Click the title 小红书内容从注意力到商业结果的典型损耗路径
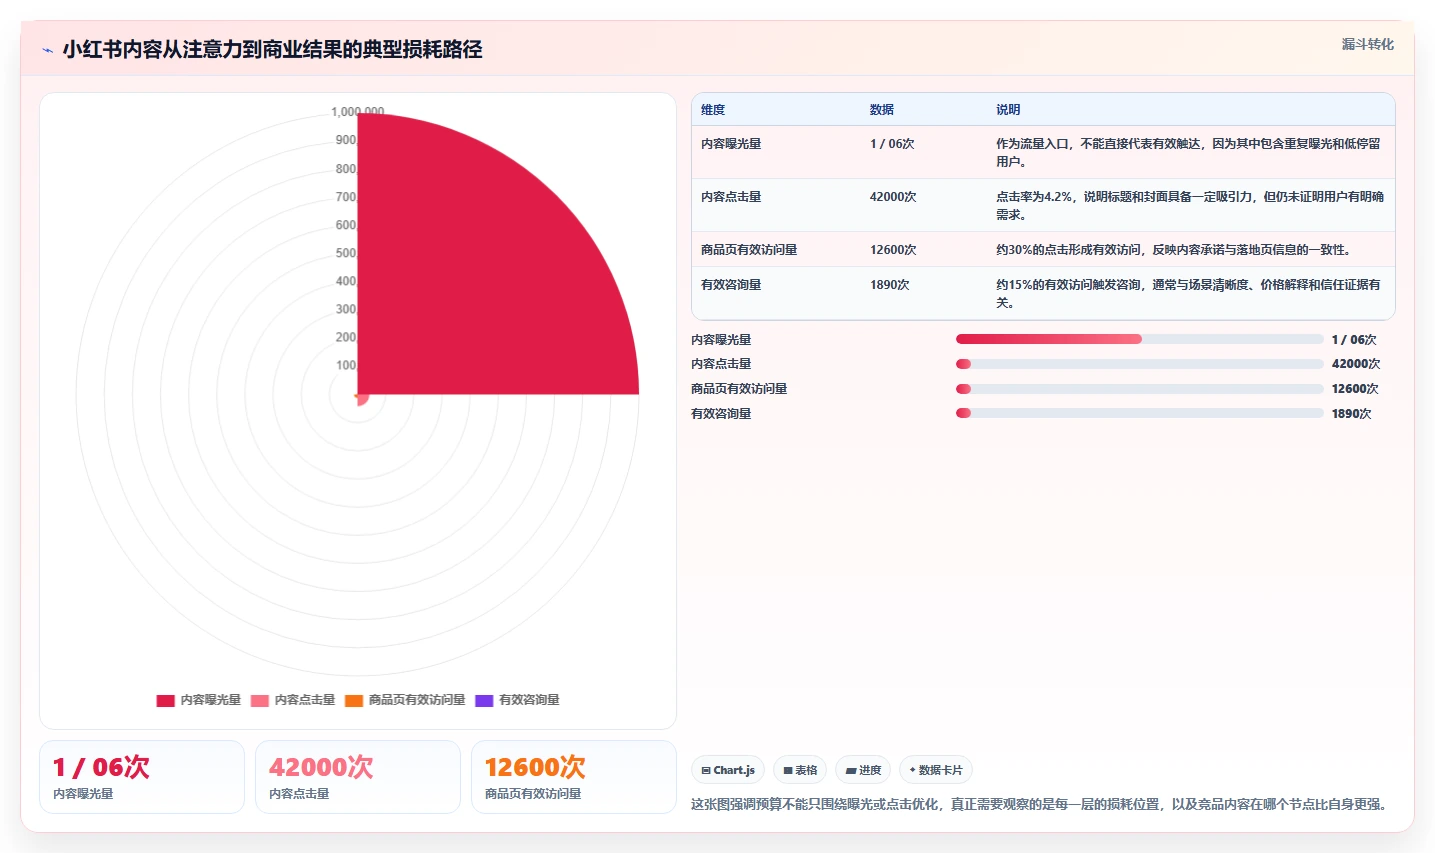 click(x=272, y=49)
